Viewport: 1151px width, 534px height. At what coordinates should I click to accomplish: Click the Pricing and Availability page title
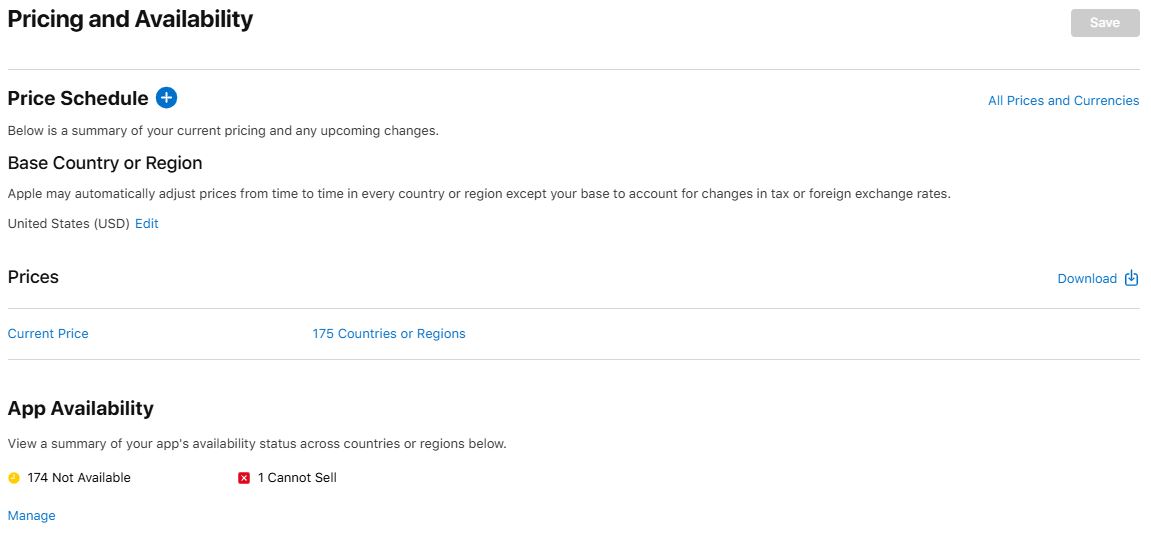[130, 20]
